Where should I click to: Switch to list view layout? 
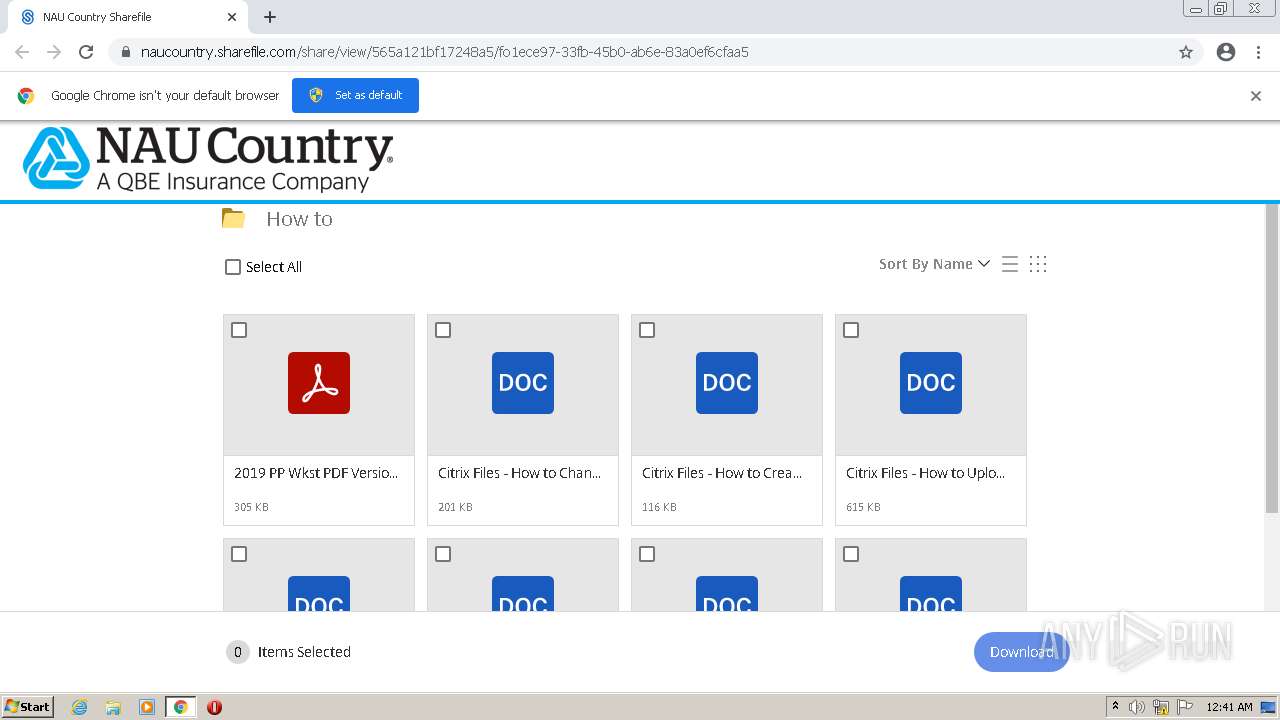pos(1010,264)
